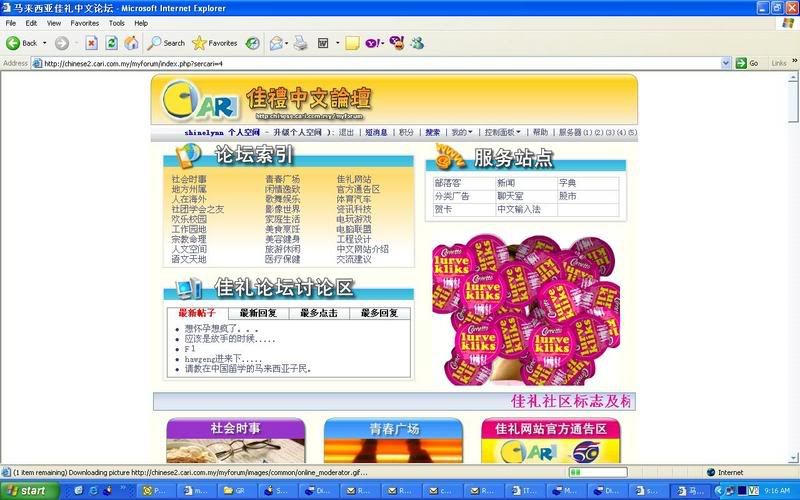
Task: Switch to the 最多点击 tab
Action: tap(319, 313)
